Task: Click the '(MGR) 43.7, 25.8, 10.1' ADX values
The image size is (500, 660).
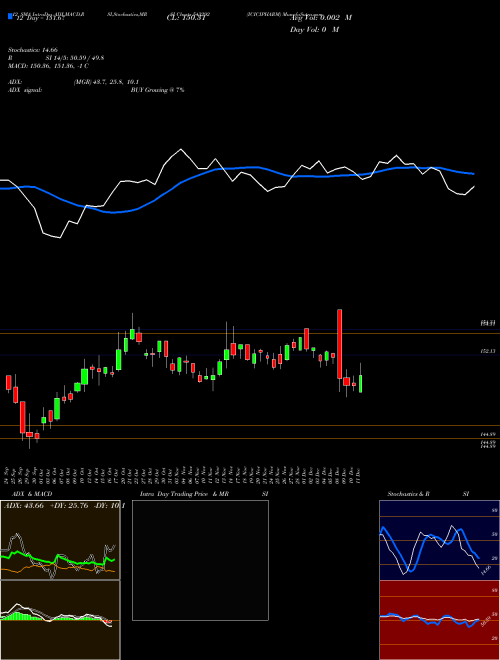Action: (106, 82)
